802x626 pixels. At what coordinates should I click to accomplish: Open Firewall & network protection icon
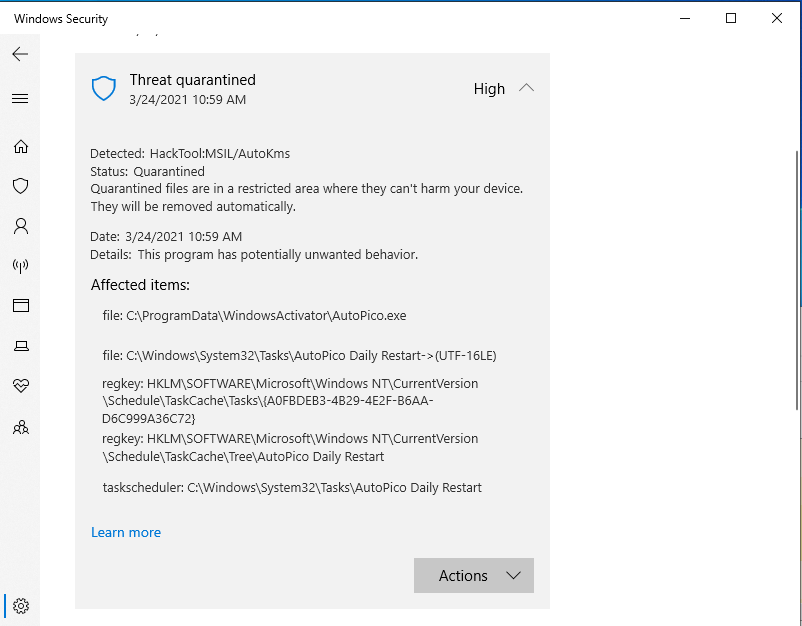(x=20, y=266)
